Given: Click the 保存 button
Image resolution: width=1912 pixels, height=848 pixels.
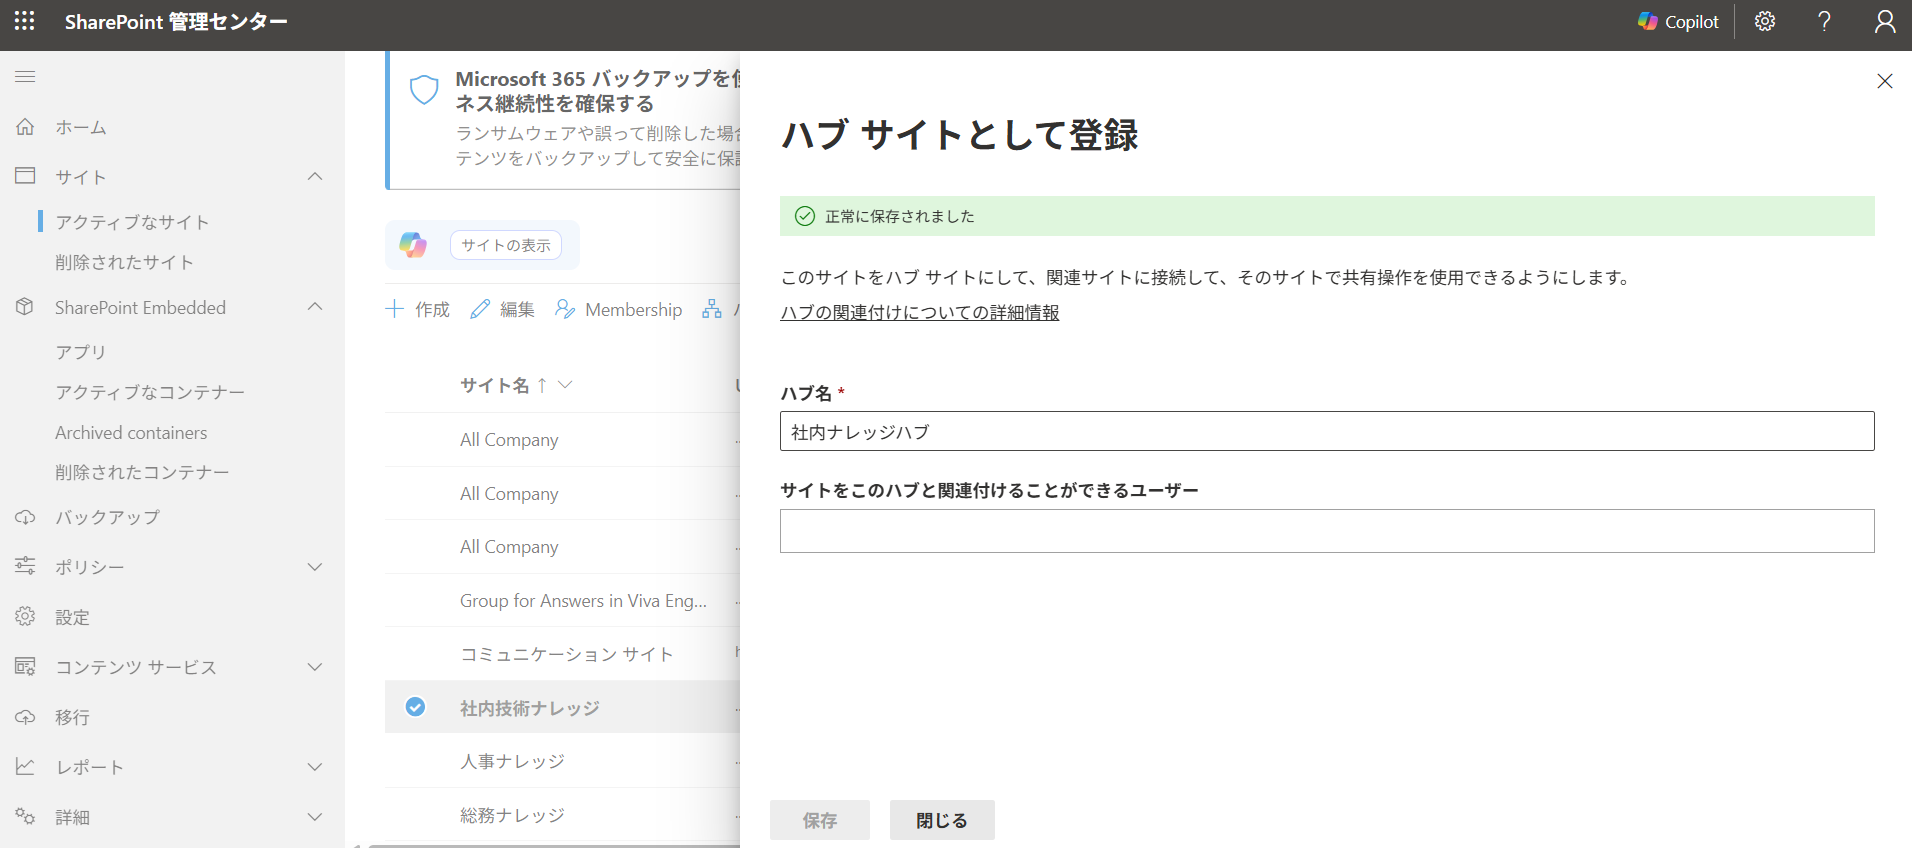Looking at the screenshot, I should coord(820,820).
